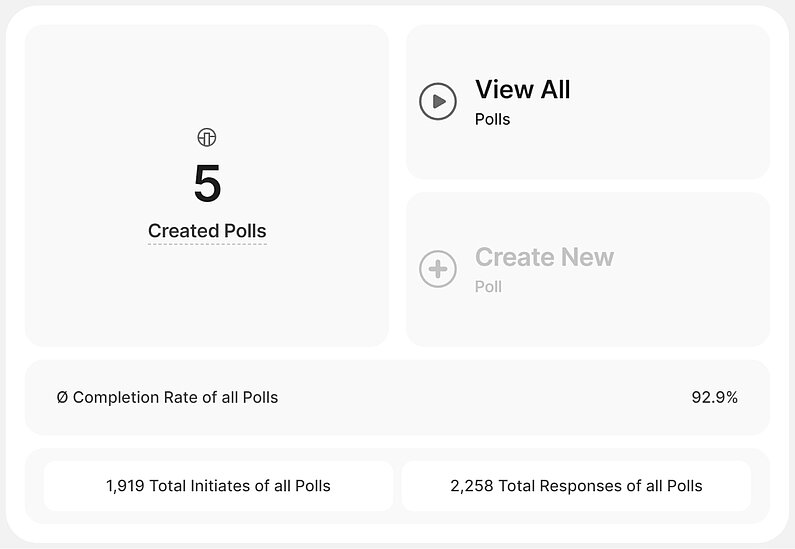This screenshot has width=795, height=549.
Task: Select the Create New heading text
Action: 544,257
